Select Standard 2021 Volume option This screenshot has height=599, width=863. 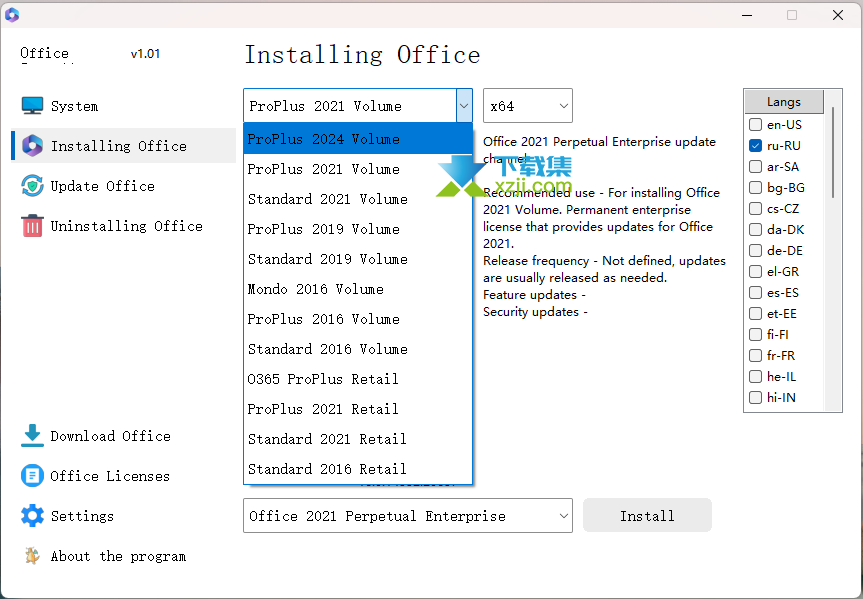tap(358, 199)
